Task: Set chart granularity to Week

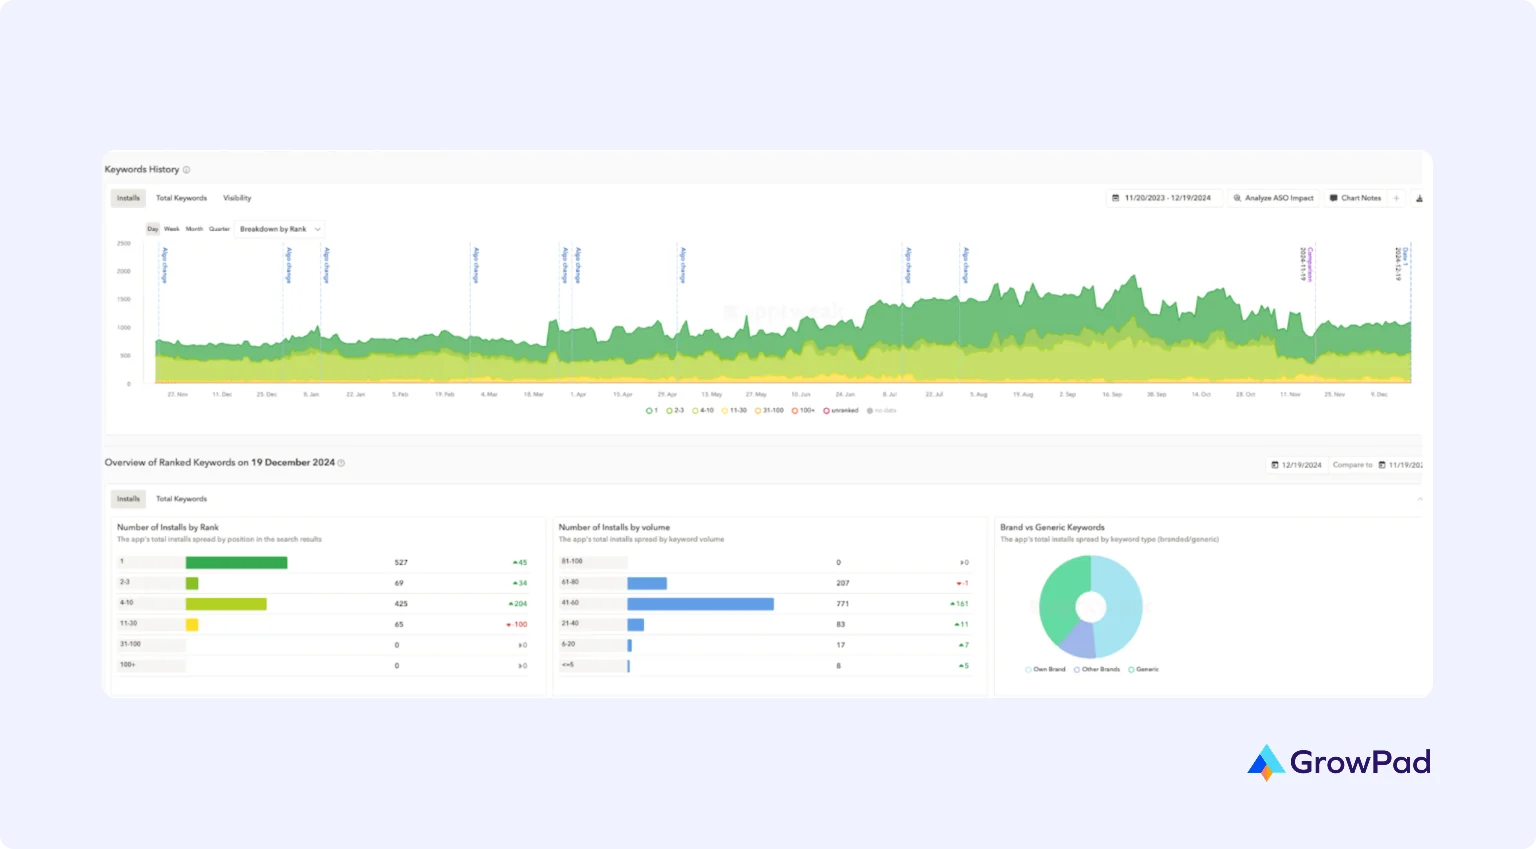Action: tap(172, 229)
